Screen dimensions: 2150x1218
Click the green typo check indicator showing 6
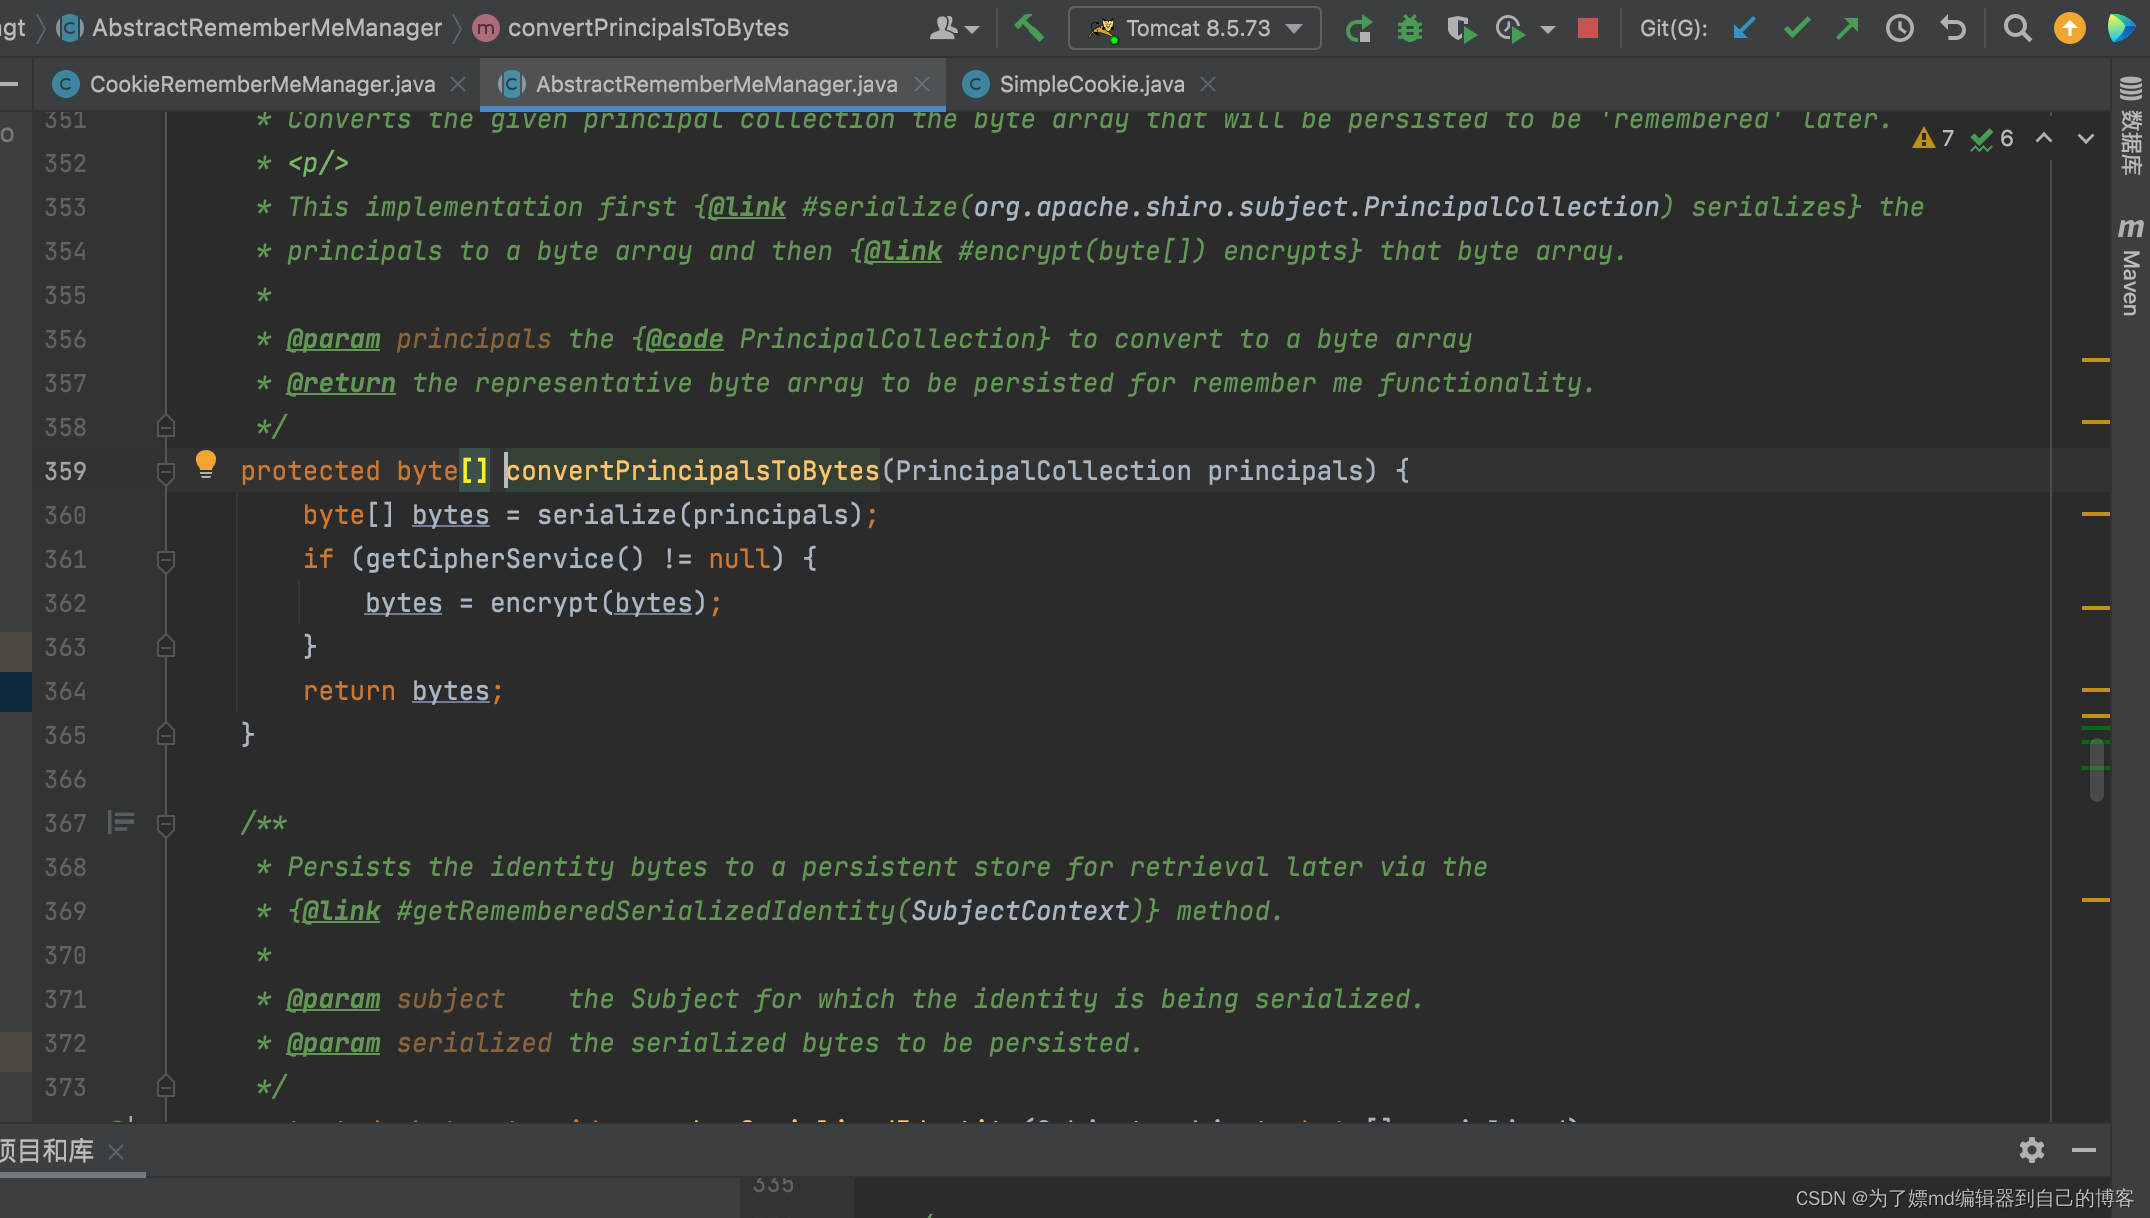[1991, 138]
